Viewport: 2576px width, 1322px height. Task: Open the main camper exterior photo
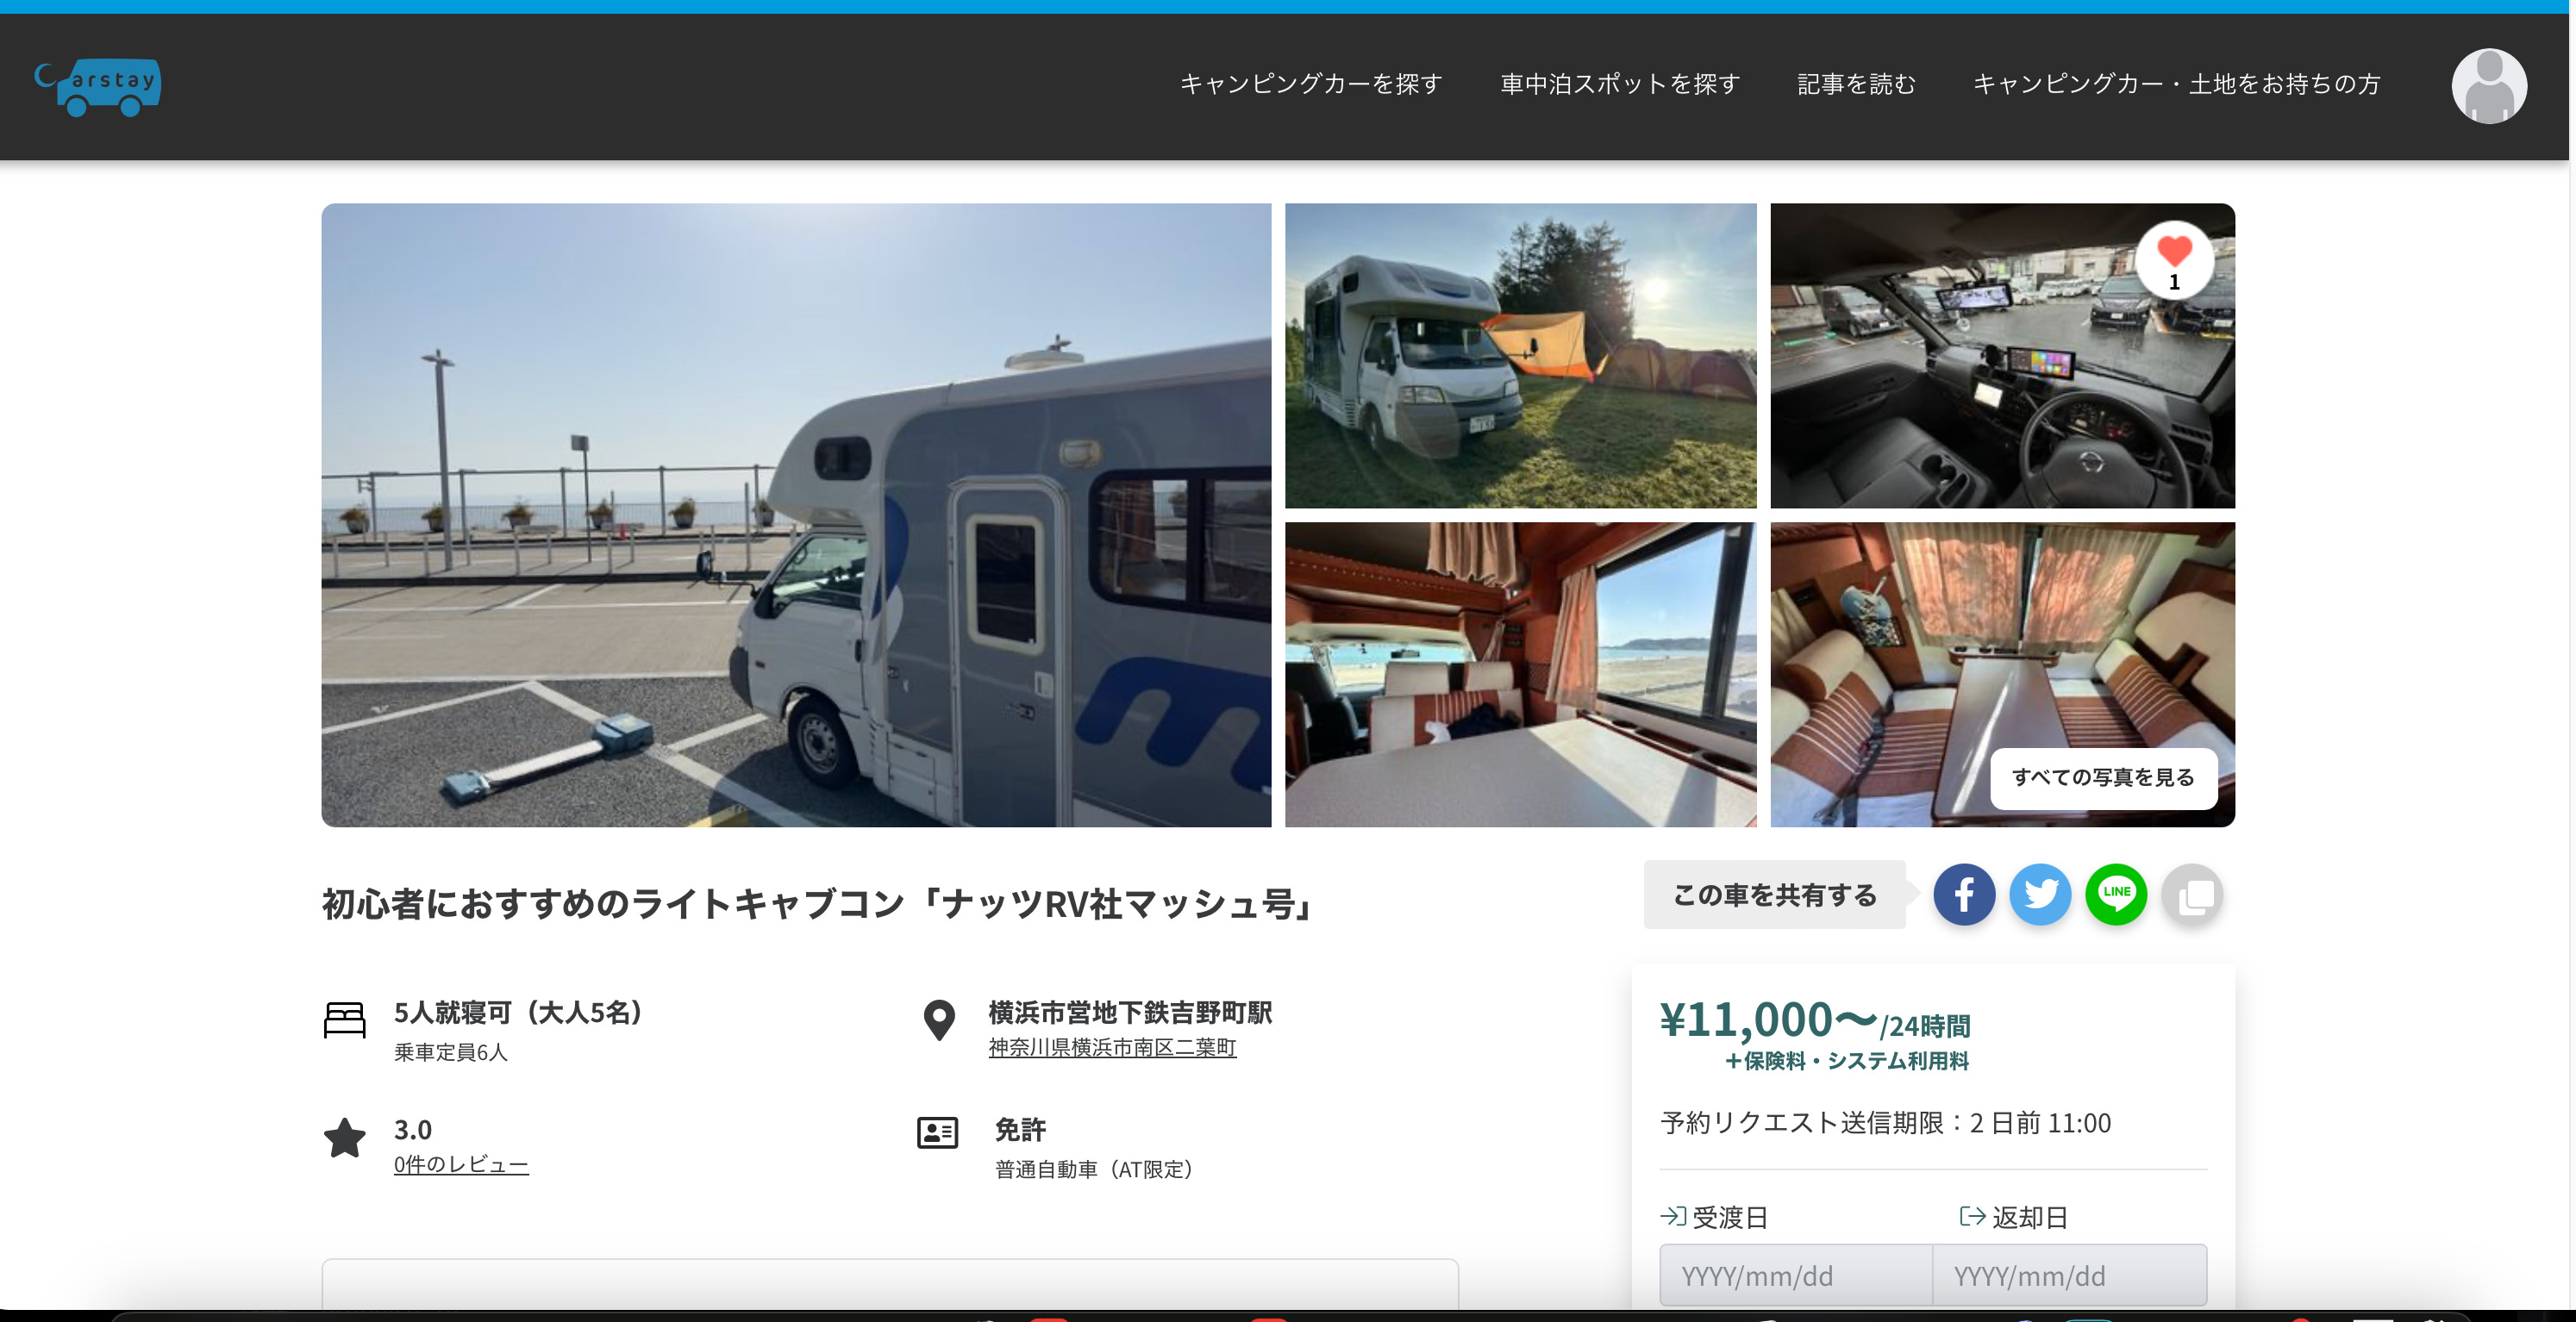point(796,515)
